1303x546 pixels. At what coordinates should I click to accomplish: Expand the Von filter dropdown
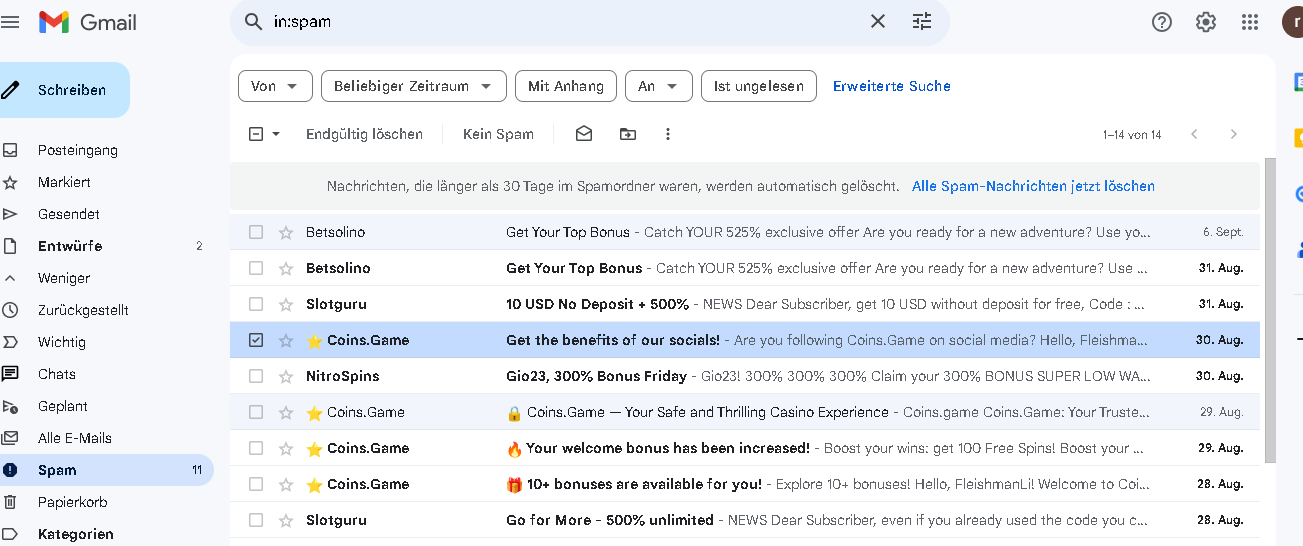275,86
